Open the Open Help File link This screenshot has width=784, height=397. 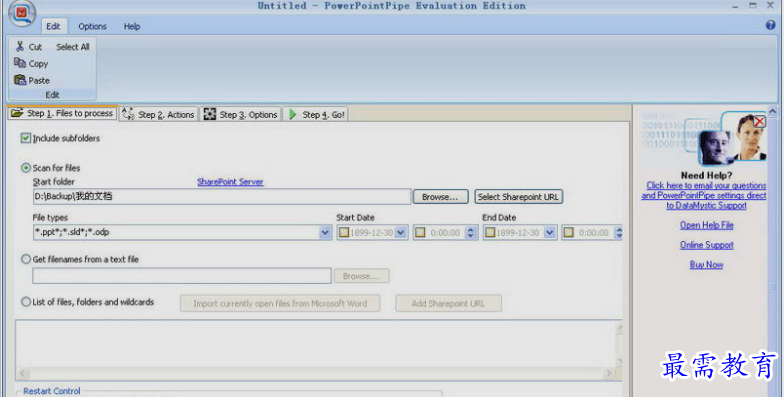point(706,226)
